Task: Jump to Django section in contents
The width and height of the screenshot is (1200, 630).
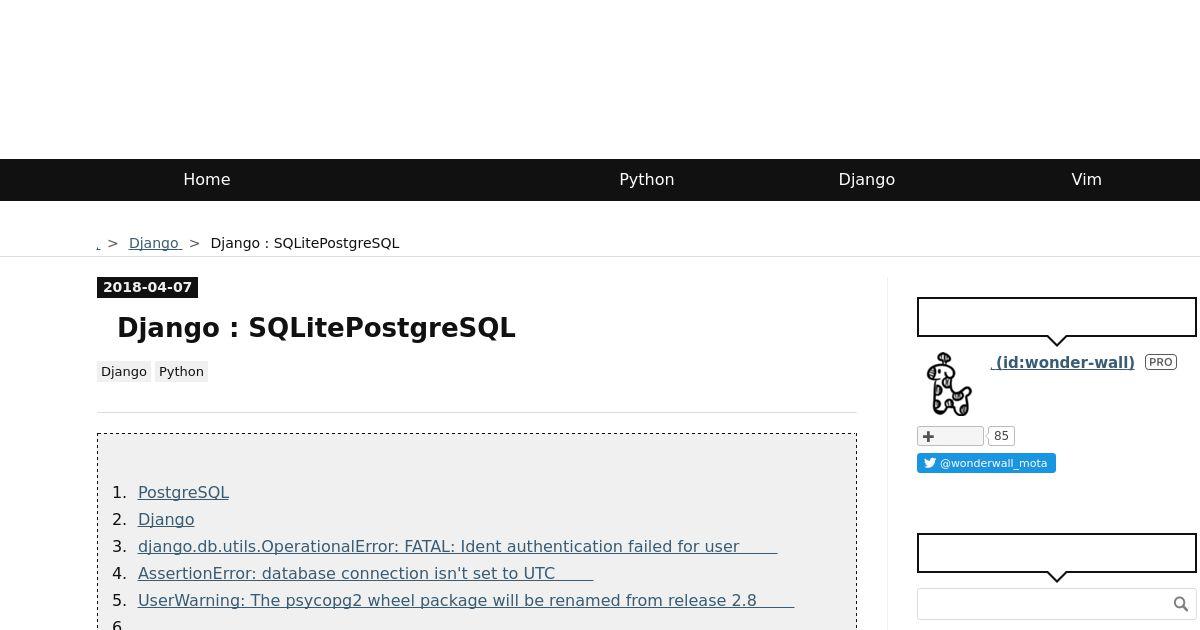Action: click(166, 519)
